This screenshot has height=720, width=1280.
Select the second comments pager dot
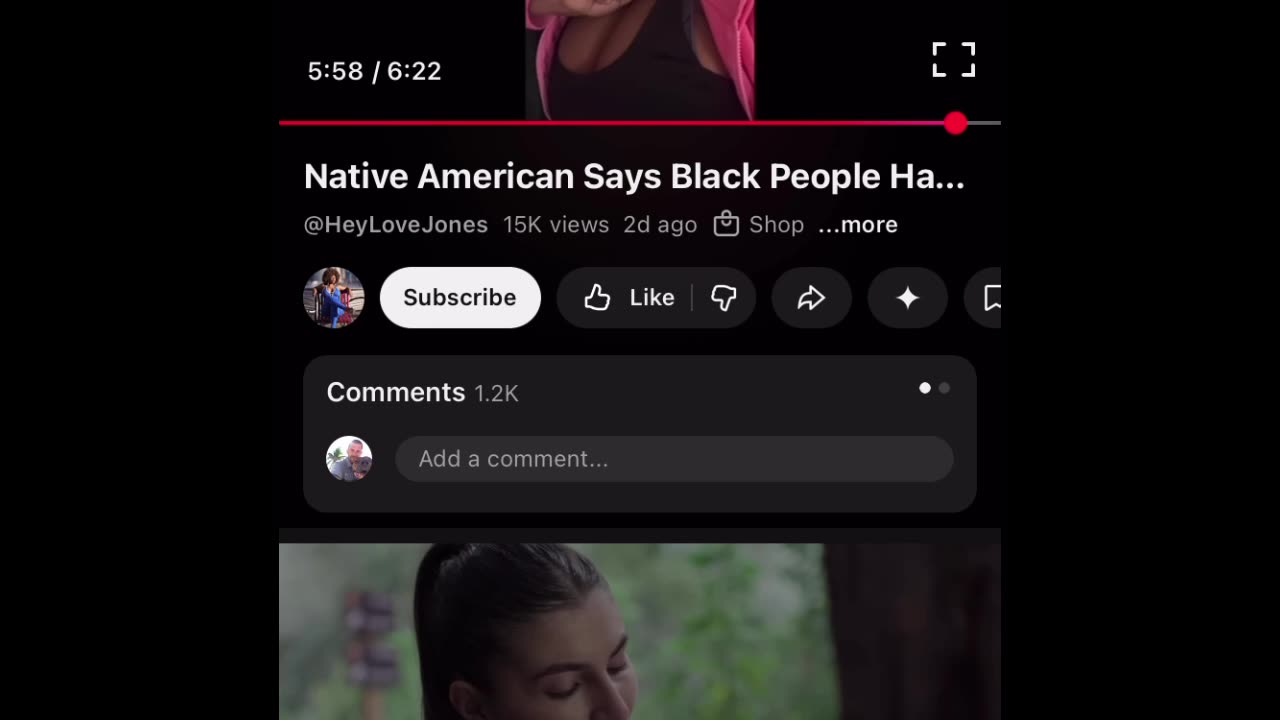point(944,388)
